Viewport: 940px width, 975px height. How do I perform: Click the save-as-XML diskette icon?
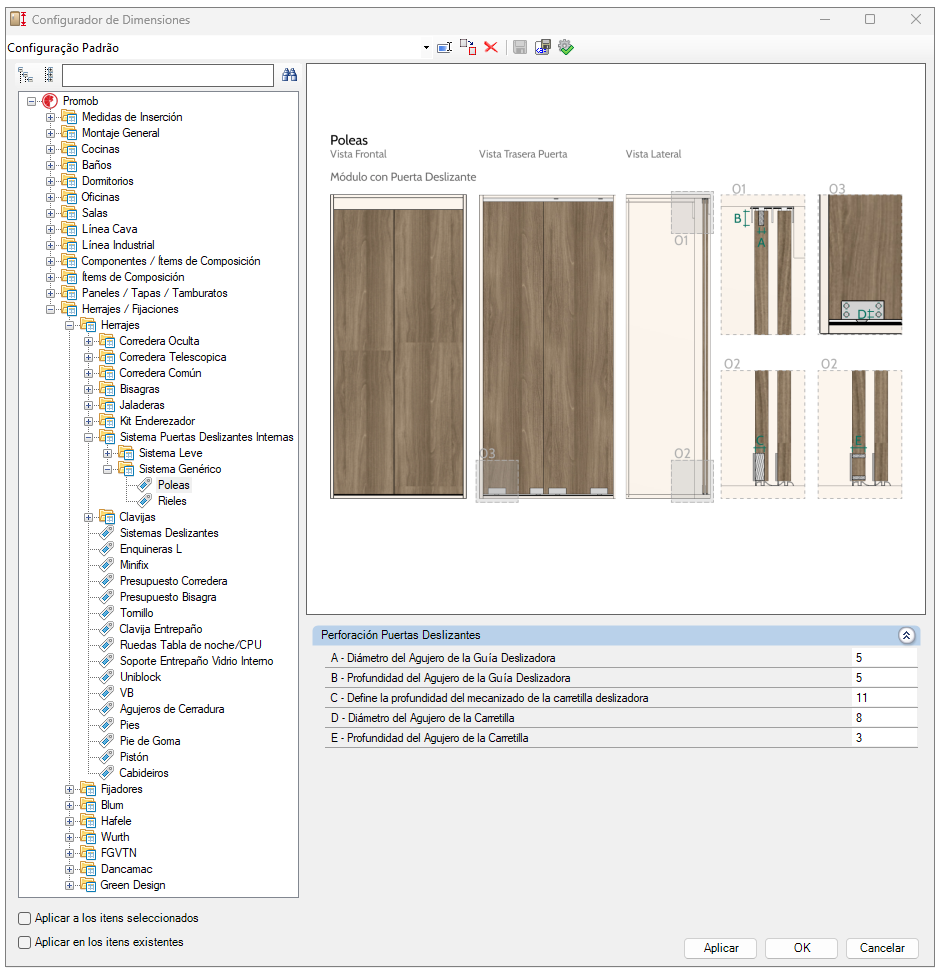point(543,47)
